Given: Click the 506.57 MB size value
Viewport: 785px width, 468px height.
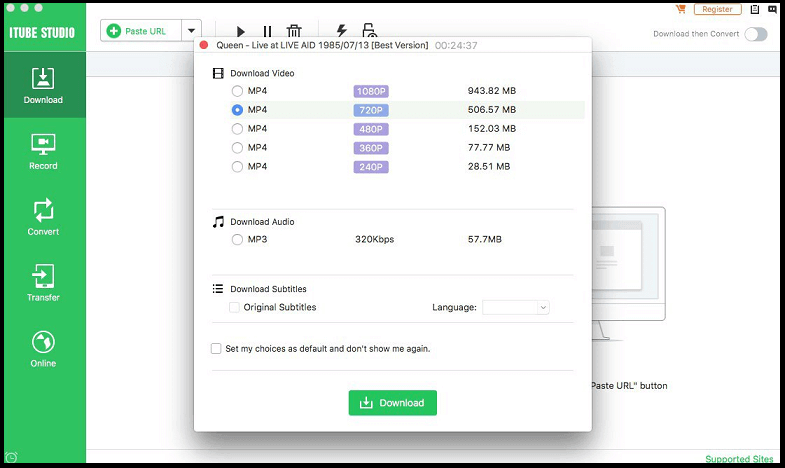Looking at the screenshot, I should pyautogui.click(x=492, y=110).
